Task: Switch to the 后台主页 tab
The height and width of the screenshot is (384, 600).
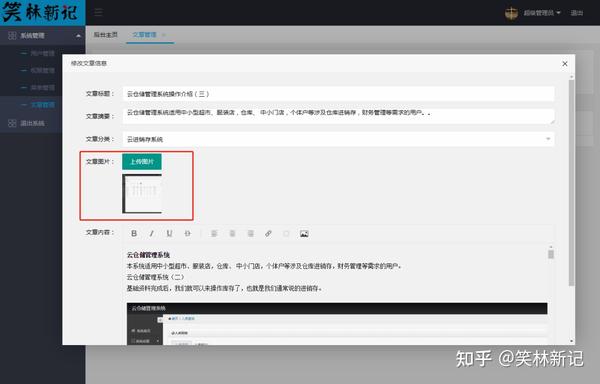Action: (x=106, y=35)
